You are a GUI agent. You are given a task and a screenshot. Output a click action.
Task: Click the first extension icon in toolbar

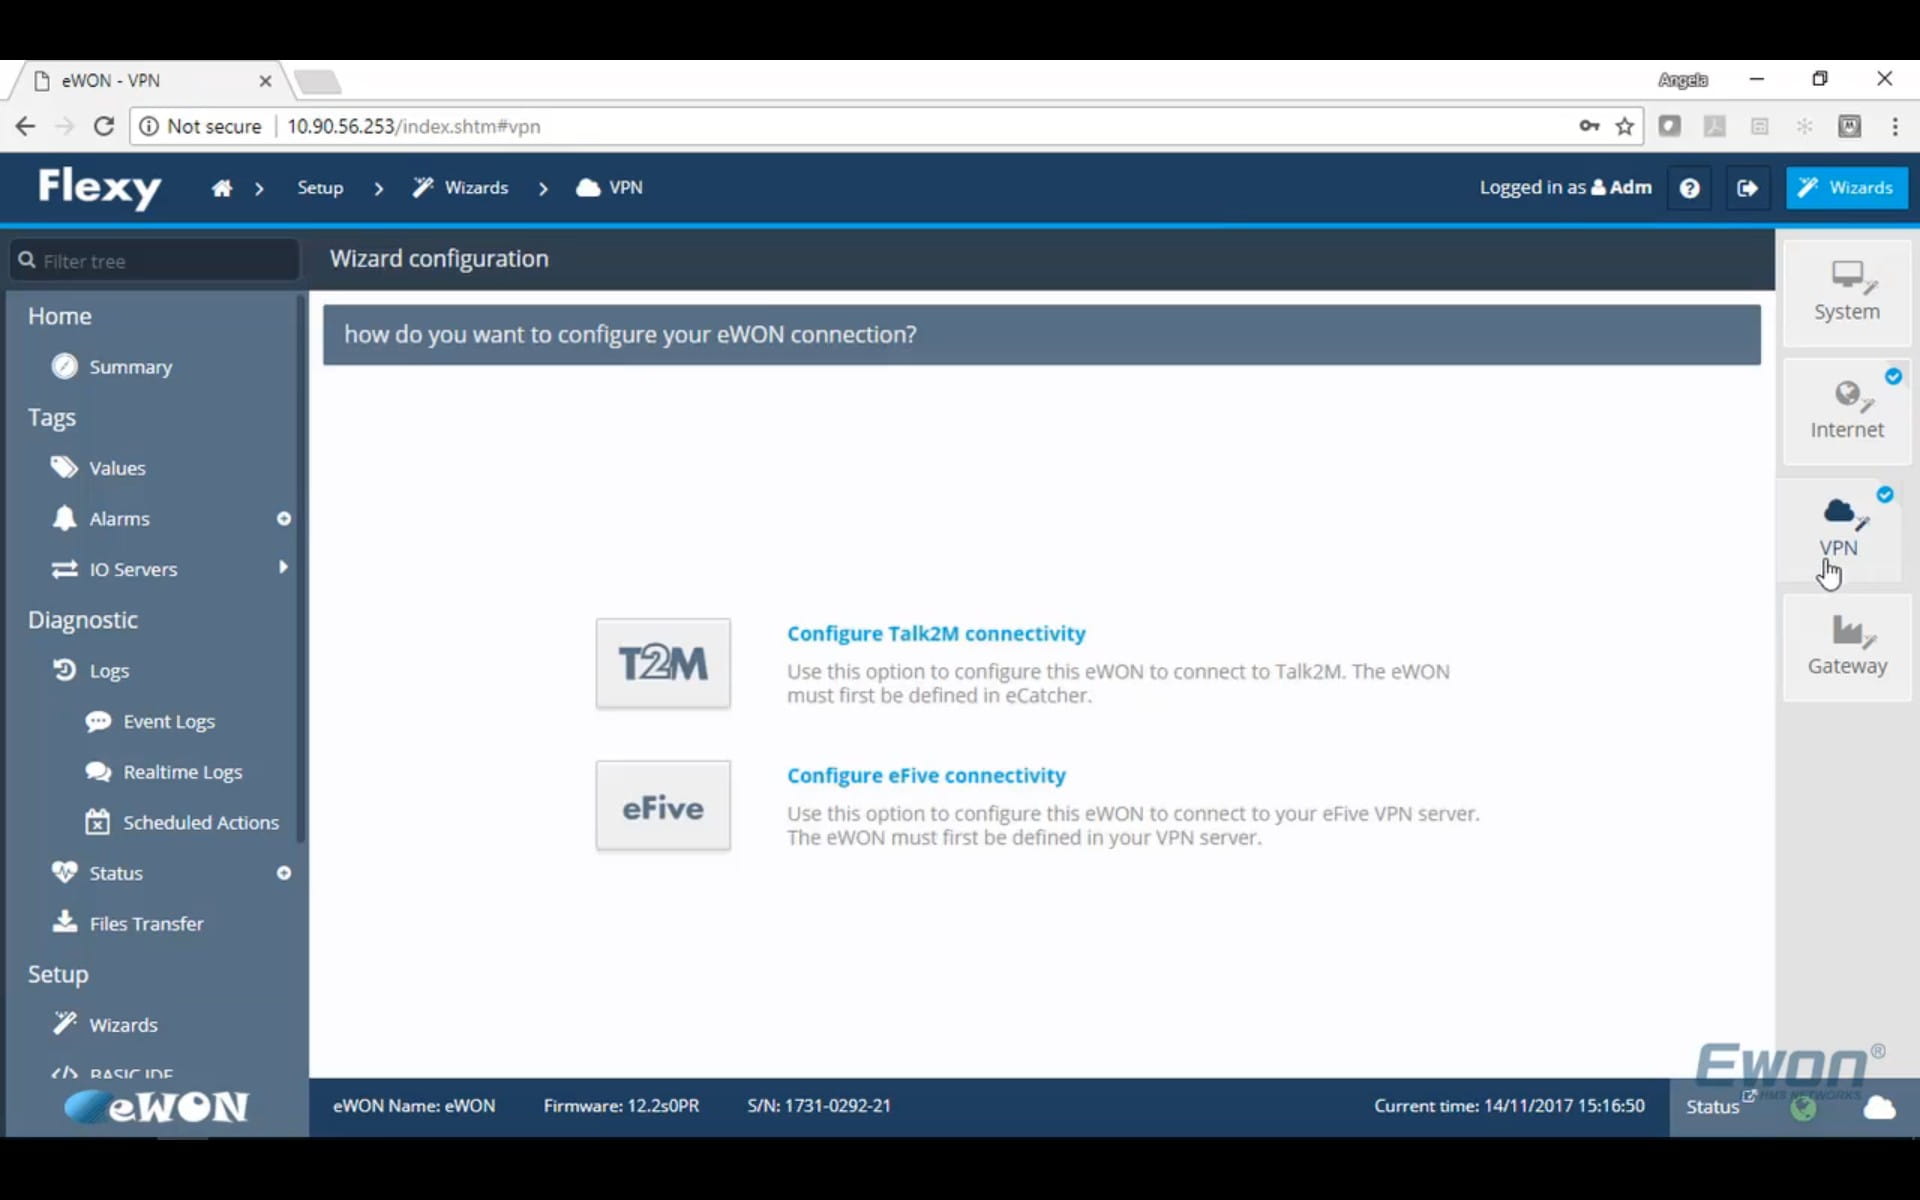point(1669,126)
